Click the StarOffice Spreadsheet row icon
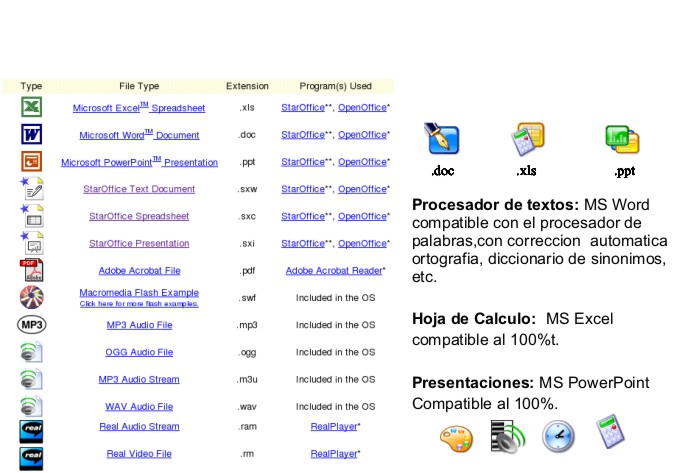 click(x=32, y=216)
